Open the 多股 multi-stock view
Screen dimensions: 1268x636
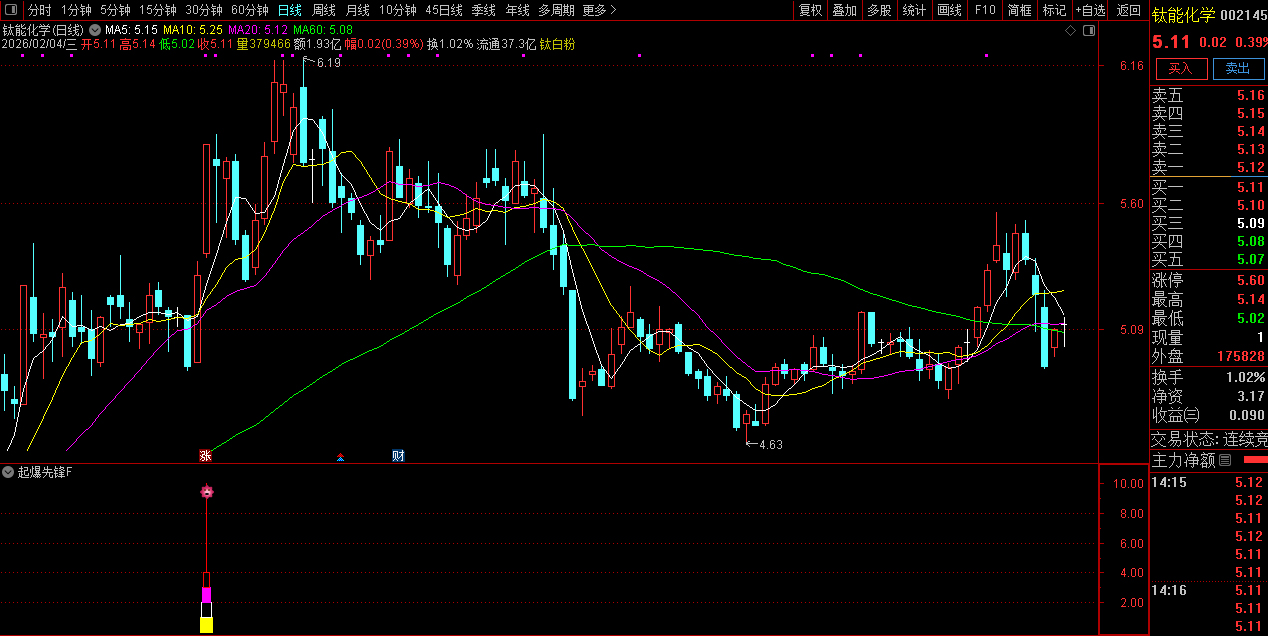[879, 10]
